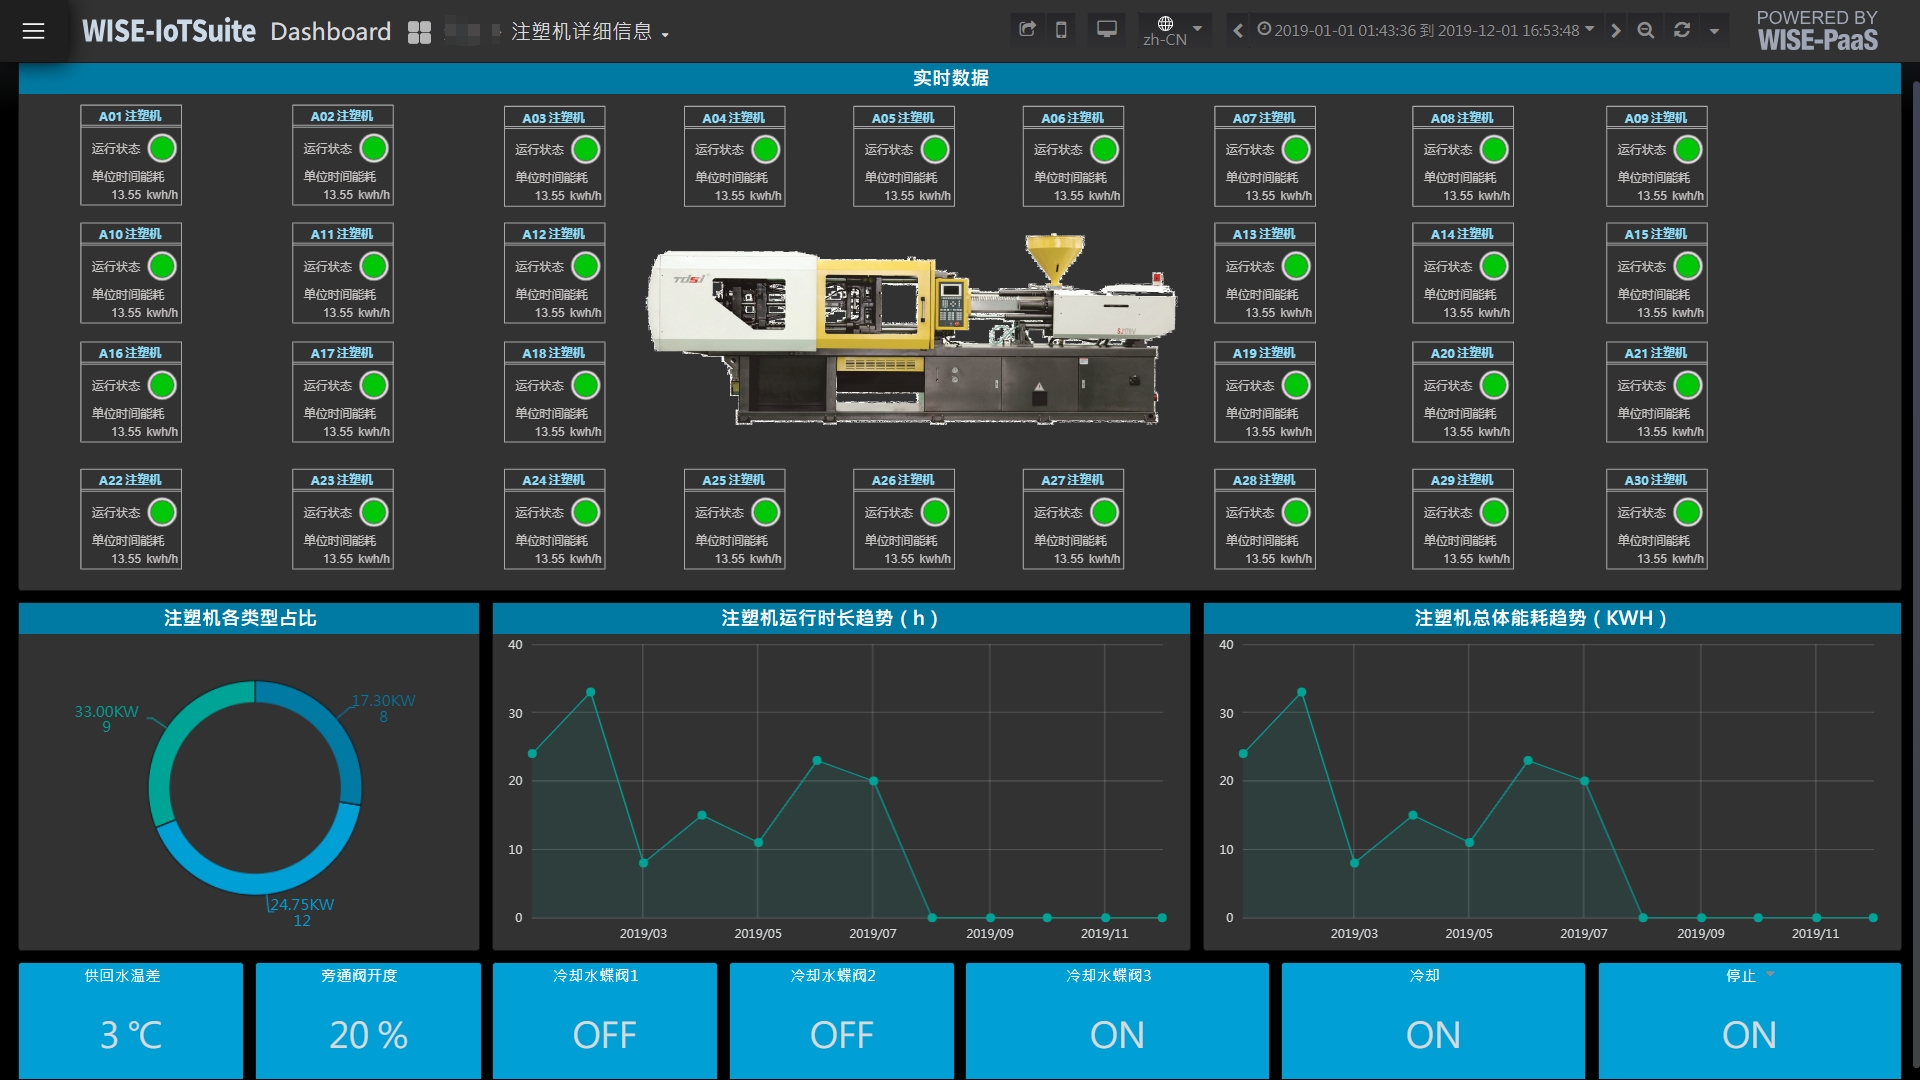Open refresh interval dropdown caret
This screenshot has width=1920, height=1080.
point(1714,31)
